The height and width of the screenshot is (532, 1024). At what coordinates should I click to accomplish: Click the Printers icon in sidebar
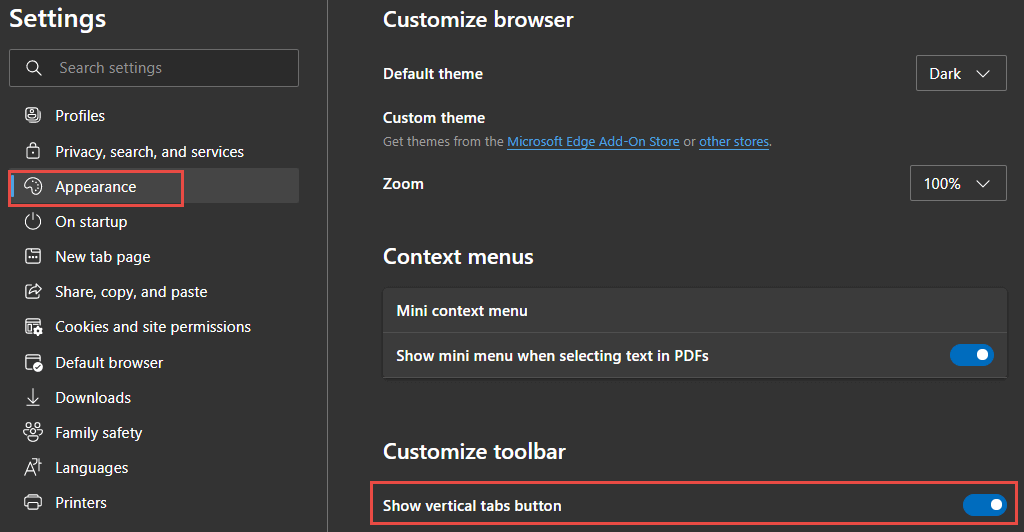tap(33, 503)
